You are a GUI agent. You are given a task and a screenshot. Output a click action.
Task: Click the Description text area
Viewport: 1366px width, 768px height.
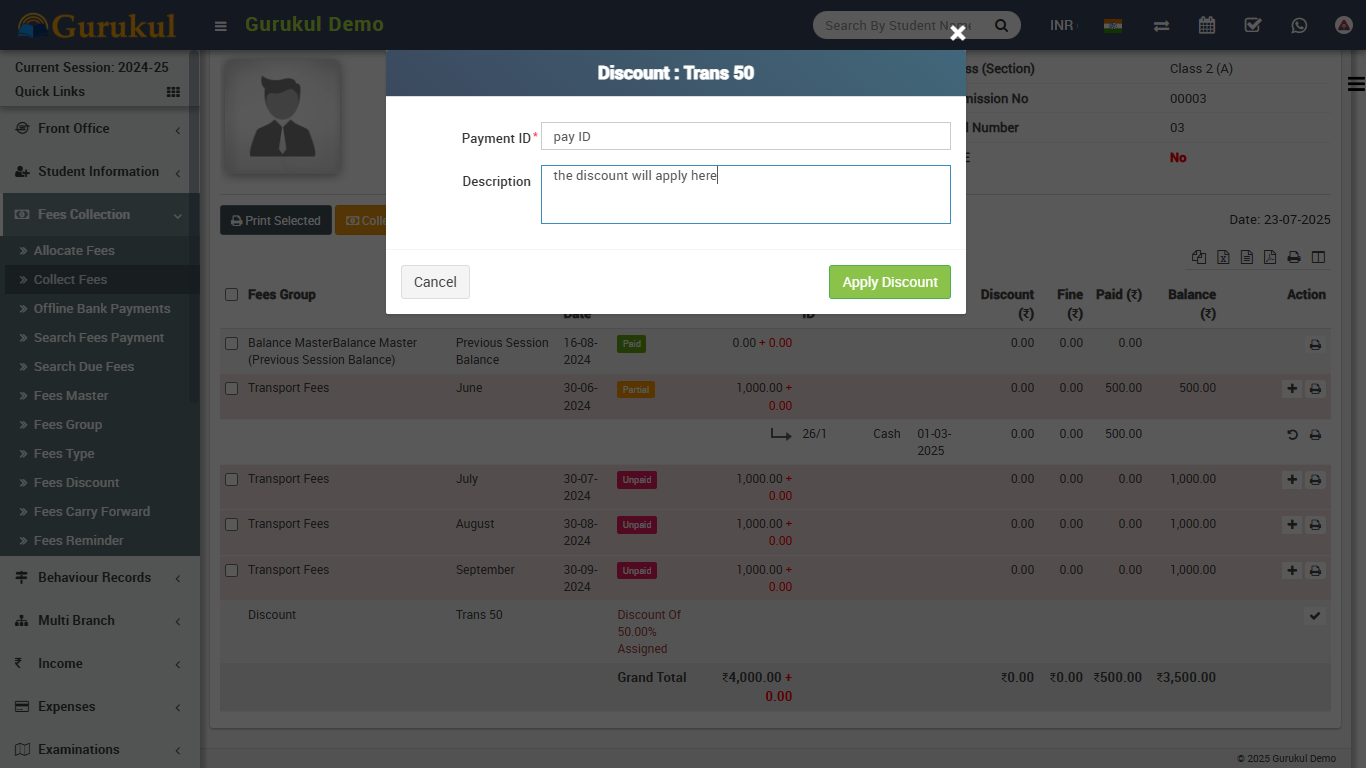[745, 194]
